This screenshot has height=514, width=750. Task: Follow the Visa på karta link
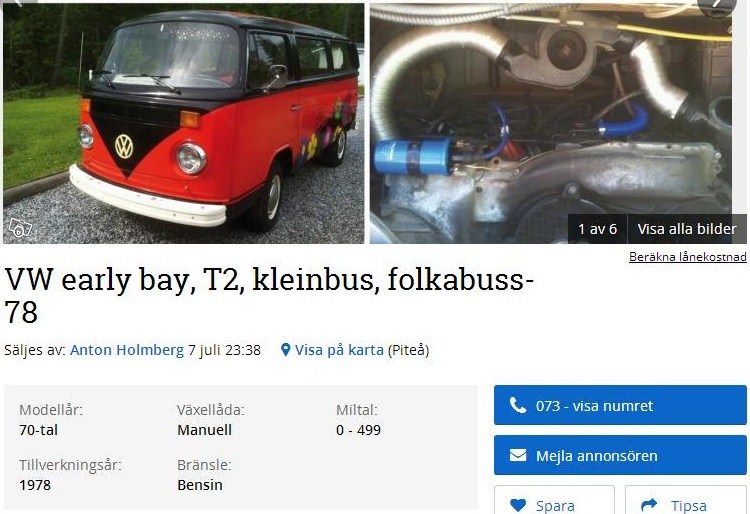(x=339, y=350)
